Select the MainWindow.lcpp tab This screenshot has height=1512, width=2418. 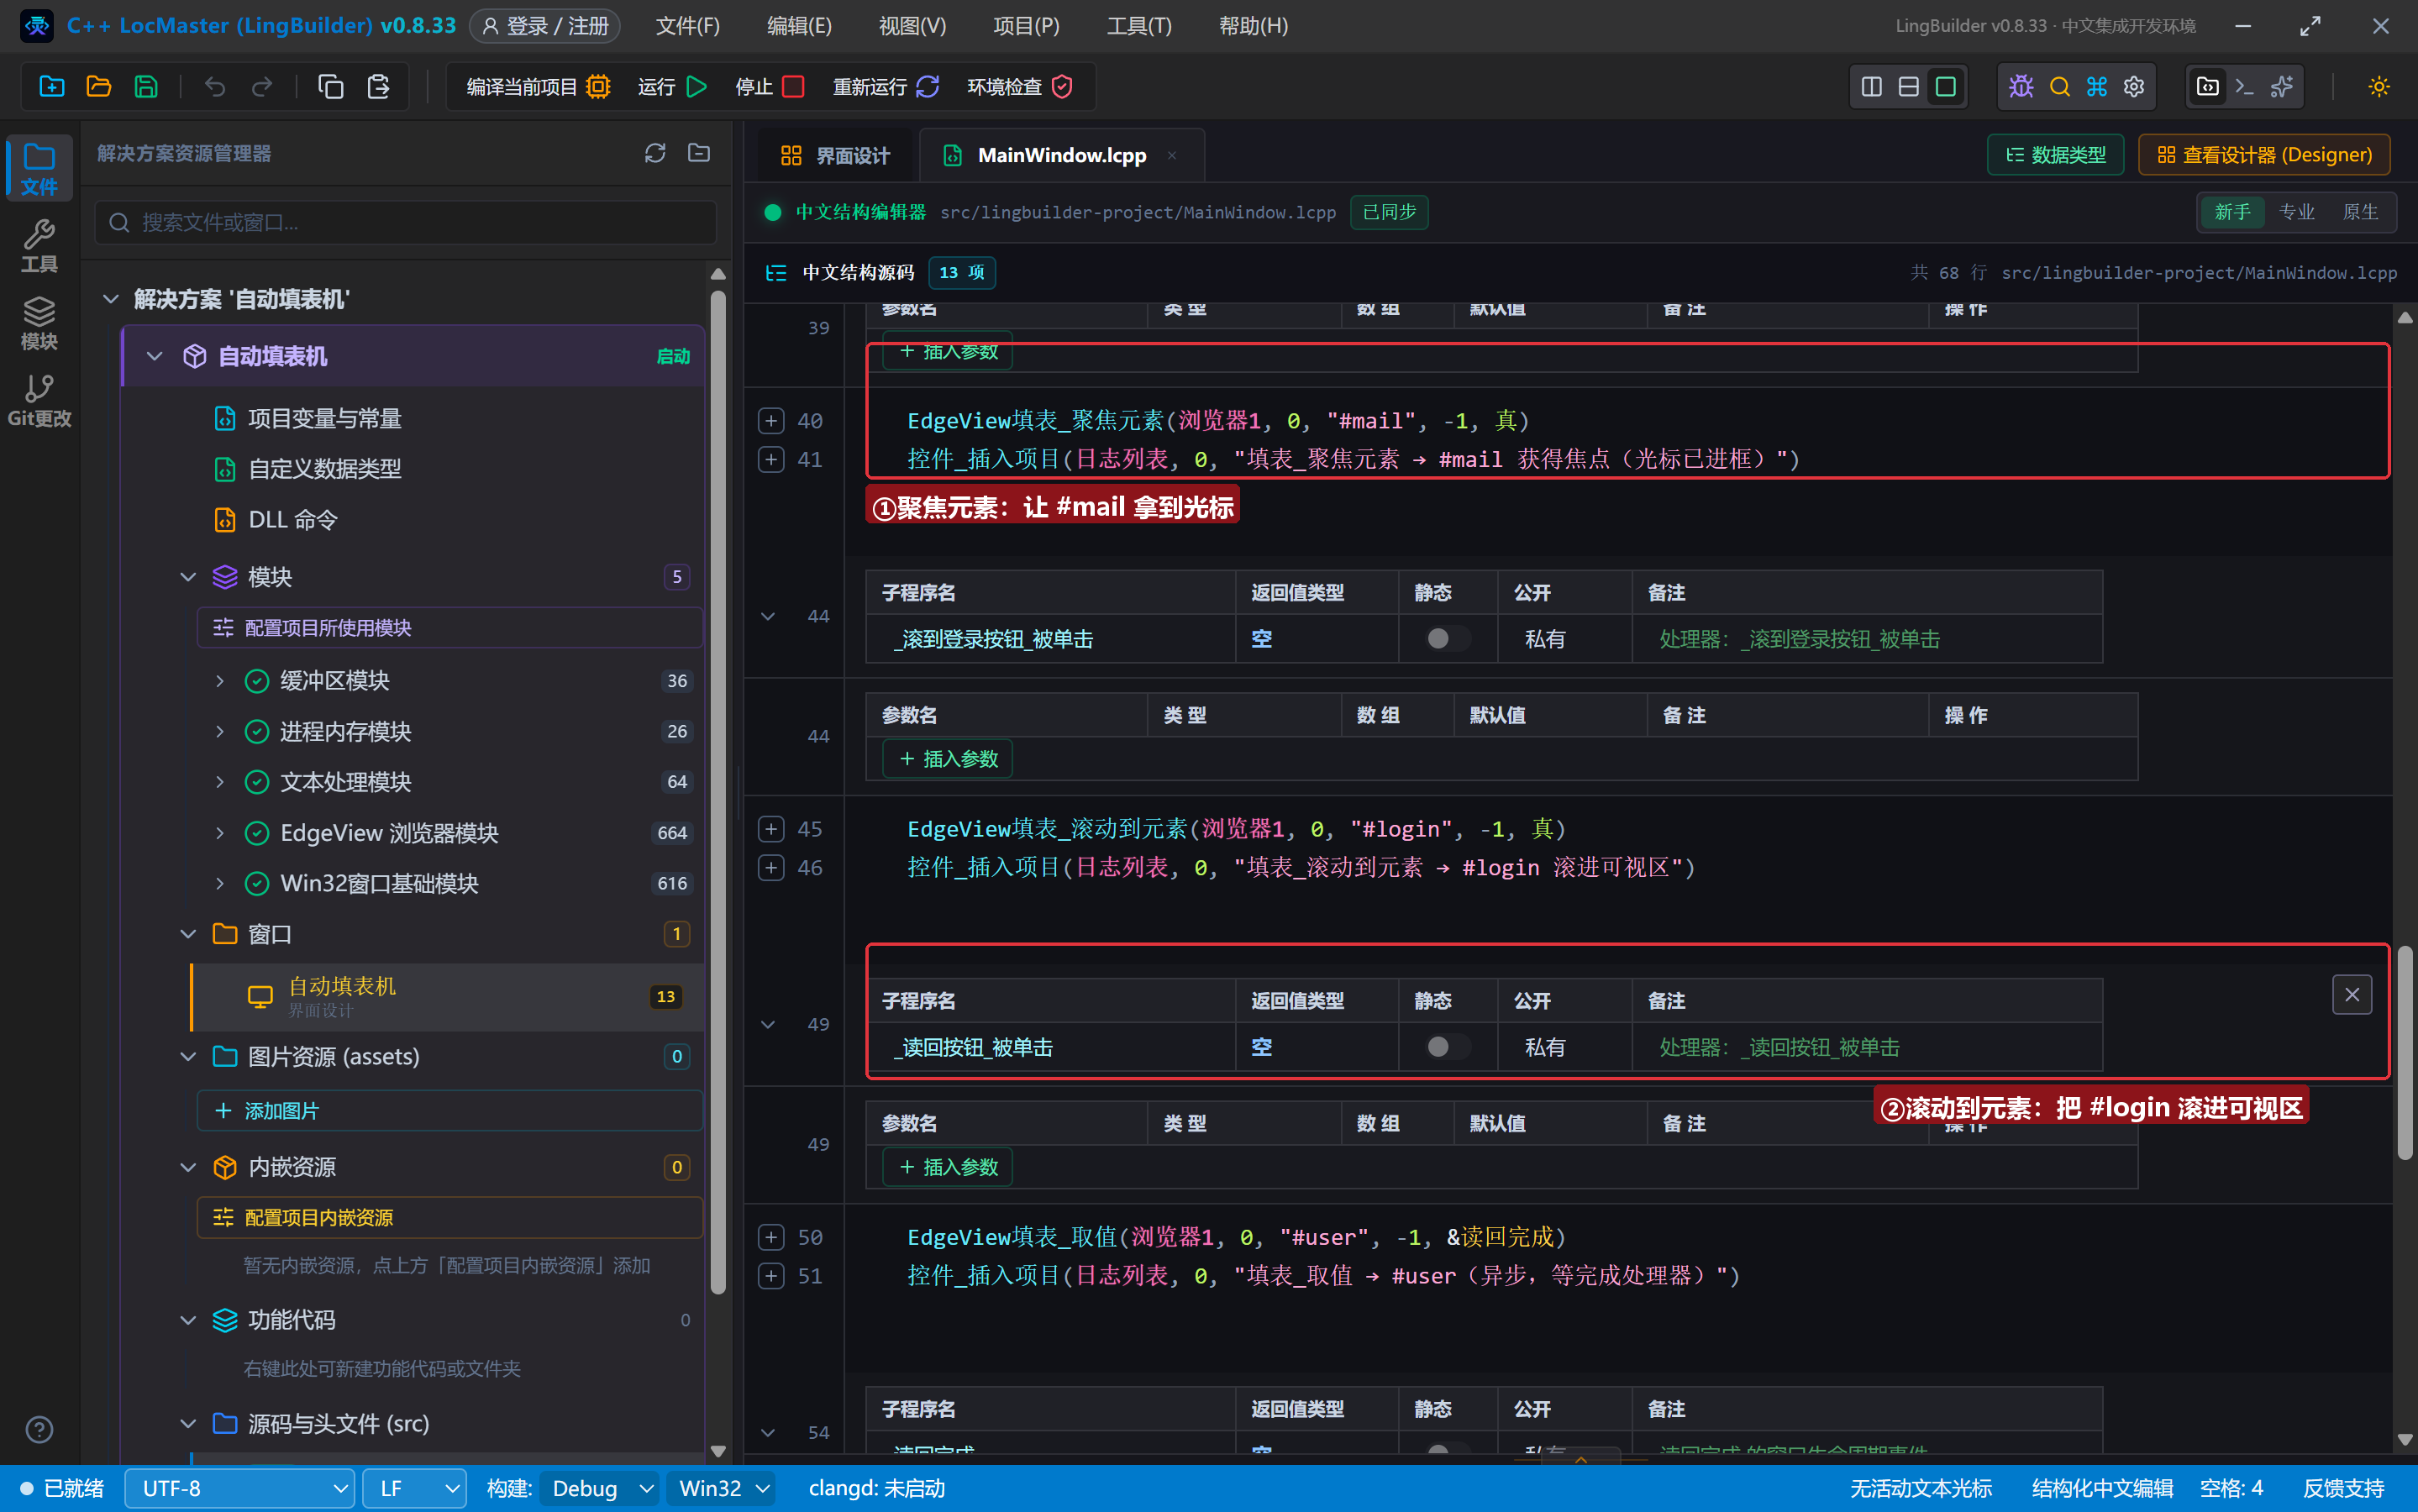pos(1061,155)
